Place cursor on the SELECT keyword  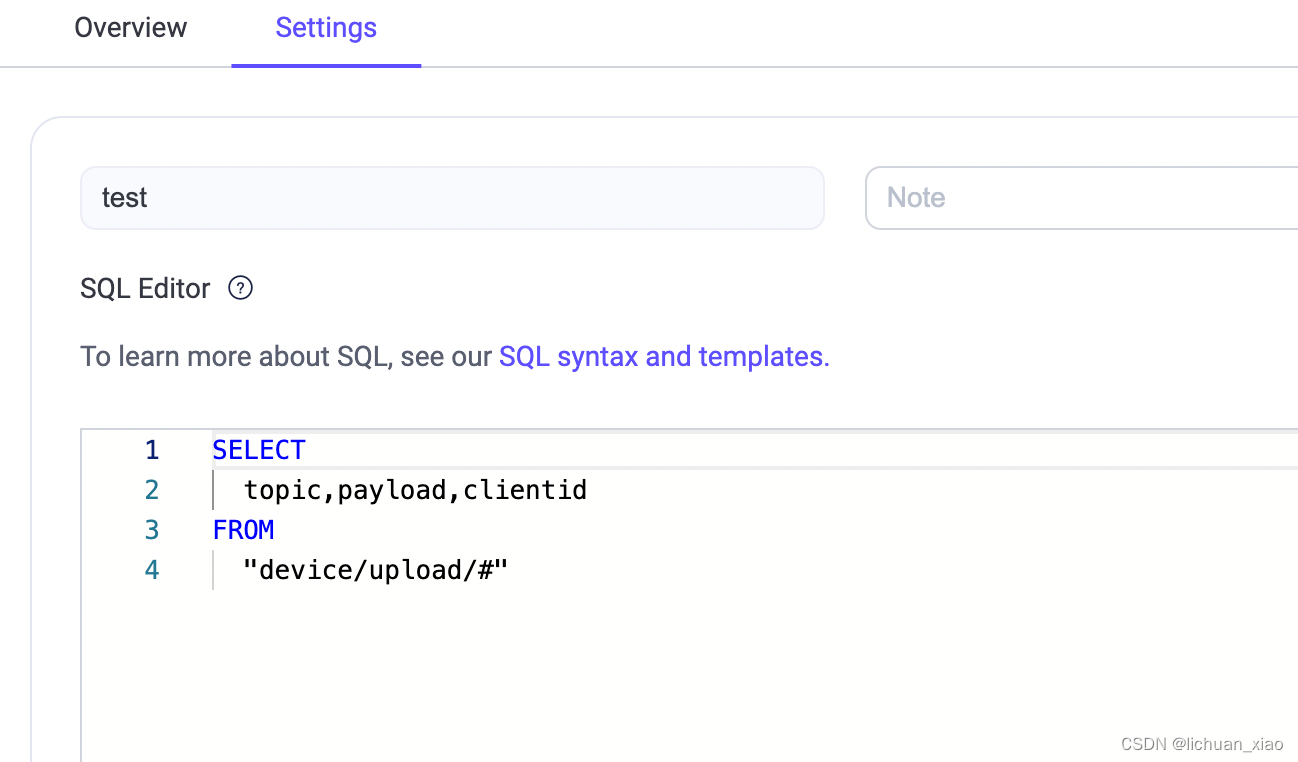point(259,450)
